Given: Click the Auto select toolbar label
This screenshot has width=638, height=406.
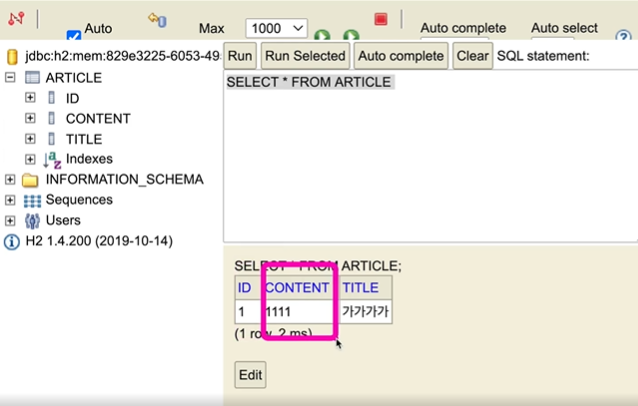Looking at the screenshot, I should (x=564, y=28).
